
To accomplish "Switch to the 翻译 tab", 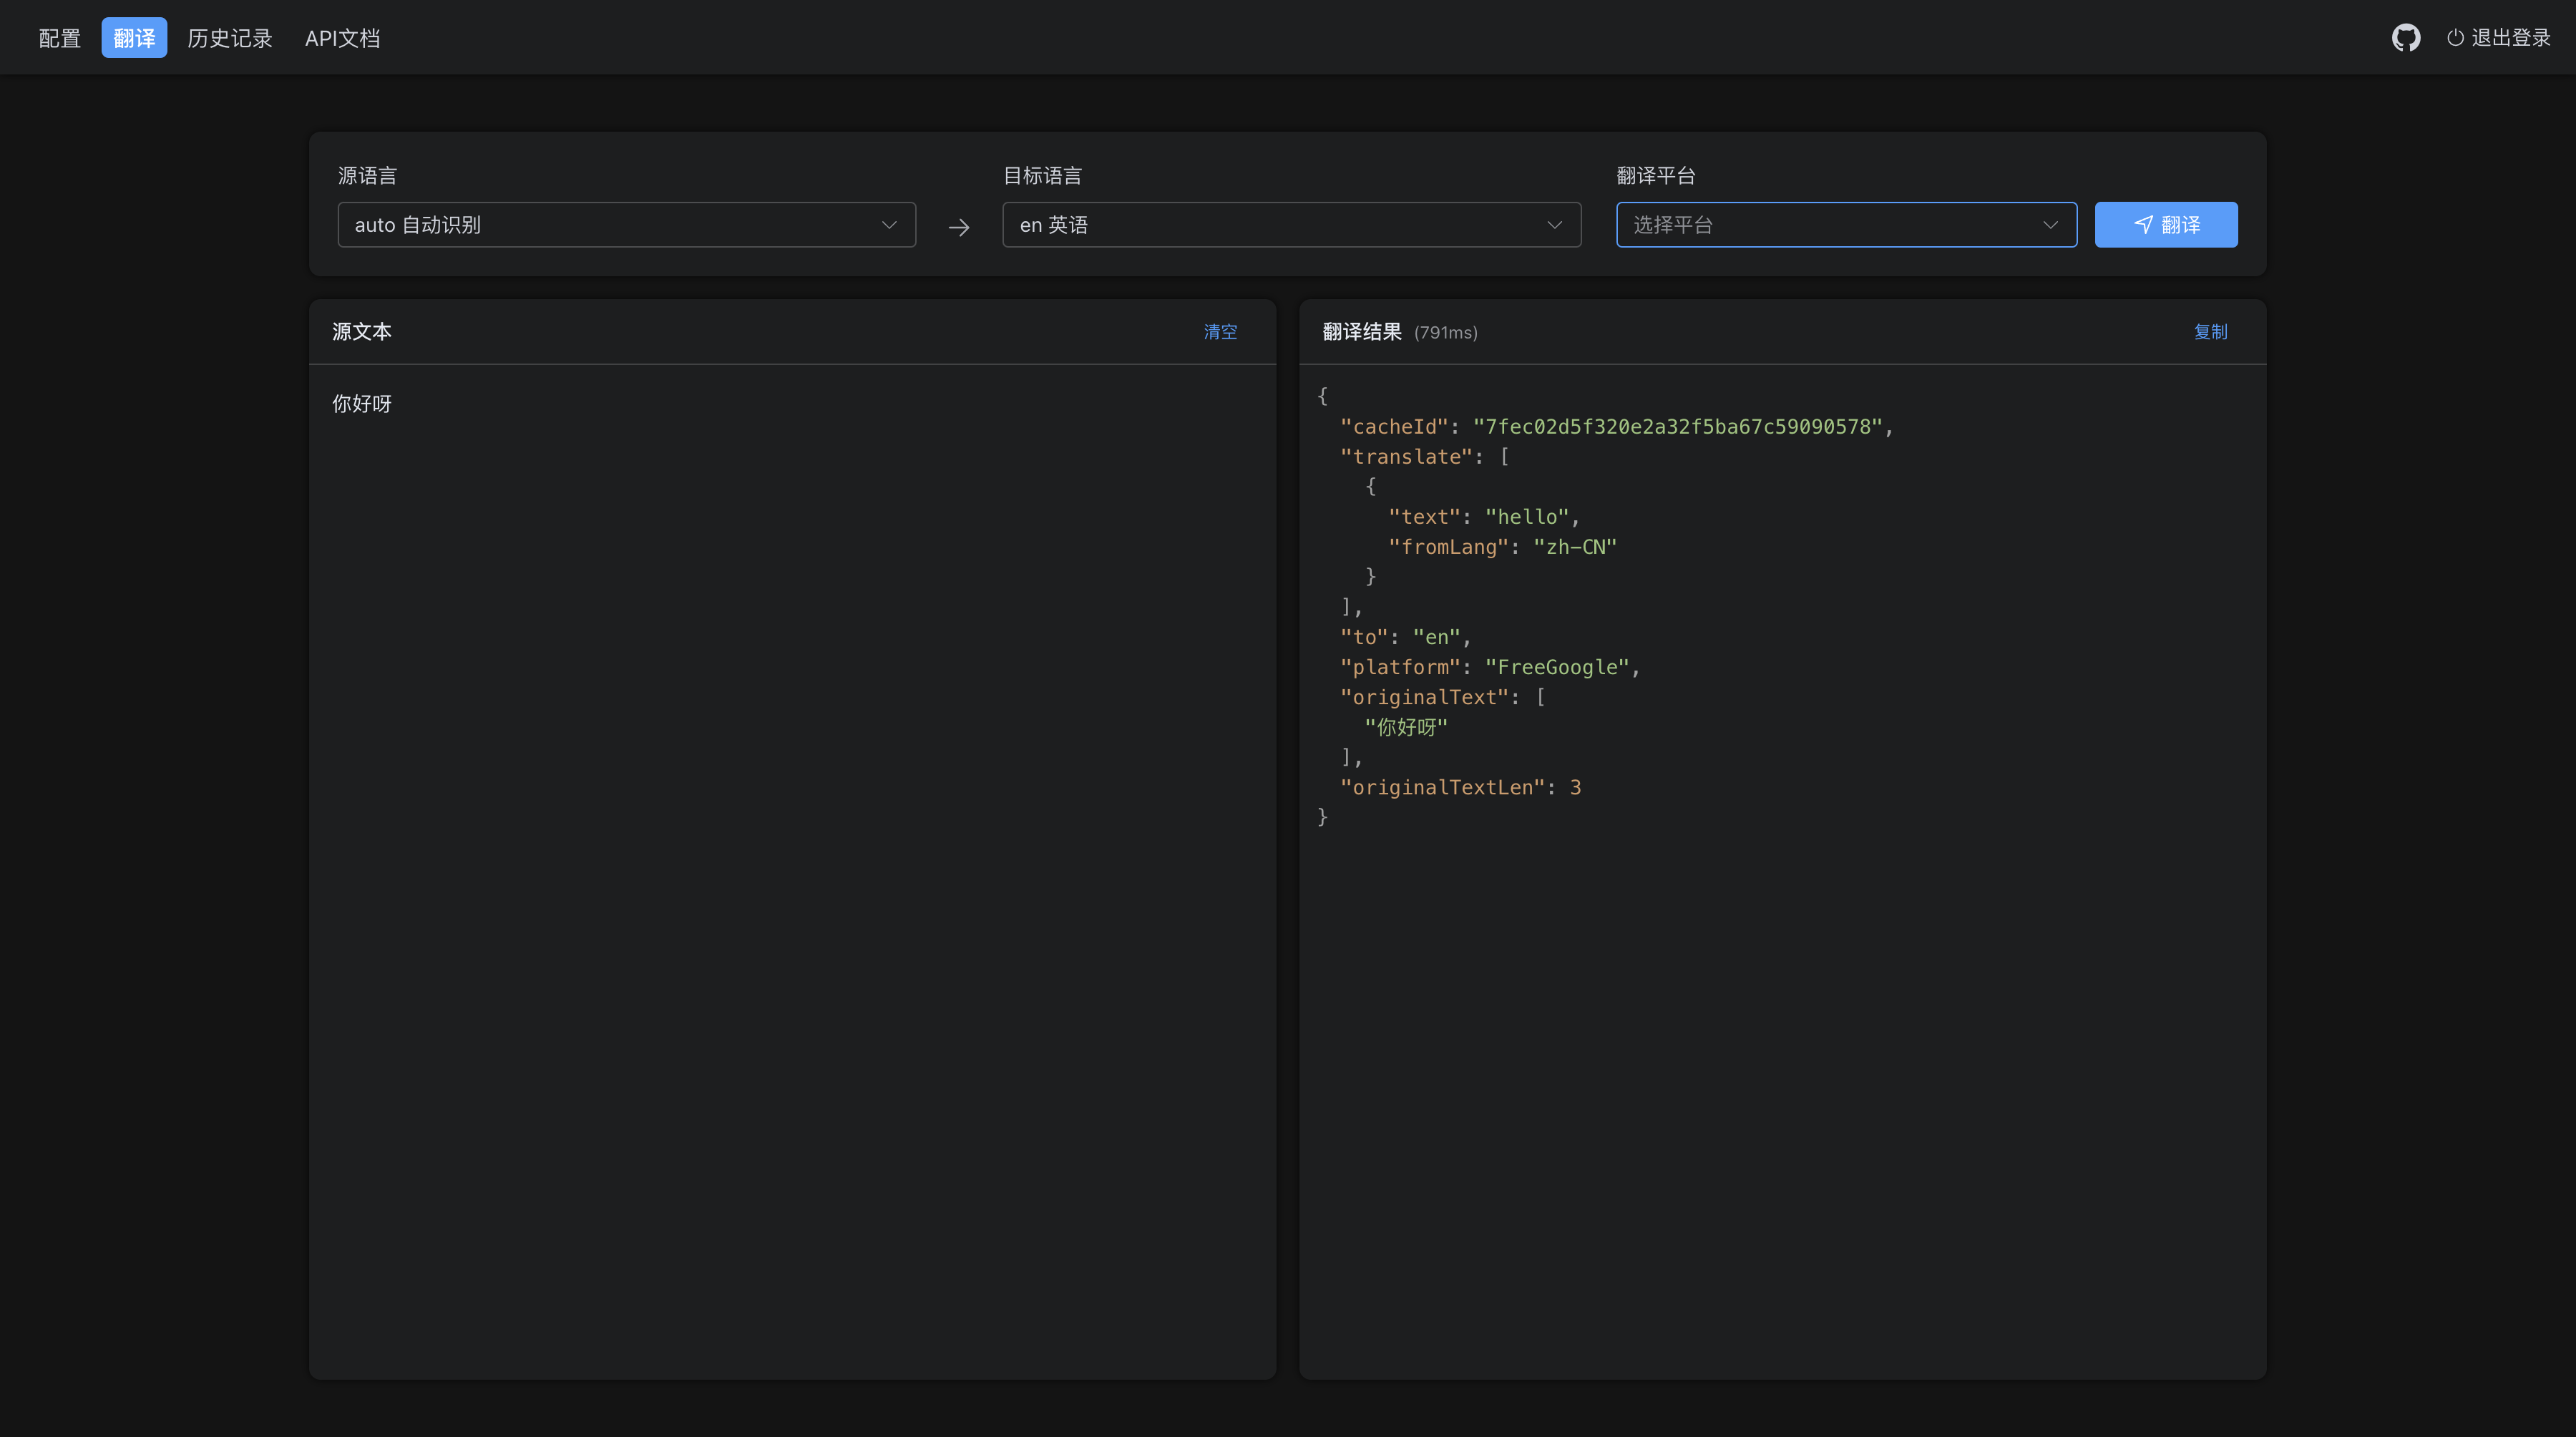I will pos(134,38).
